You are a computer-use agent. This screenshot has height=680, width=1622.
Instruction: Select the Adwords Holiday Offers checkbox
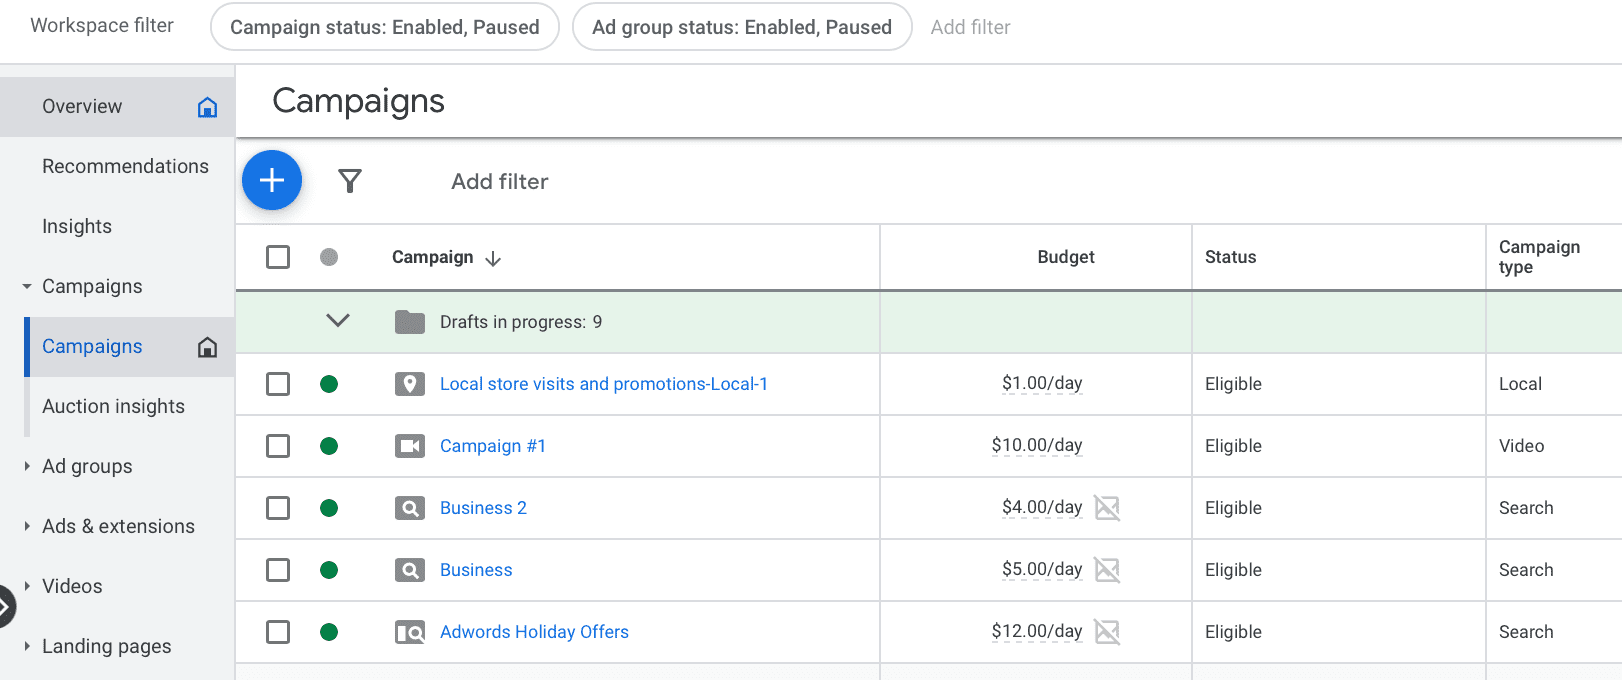[x=278, y=632]
